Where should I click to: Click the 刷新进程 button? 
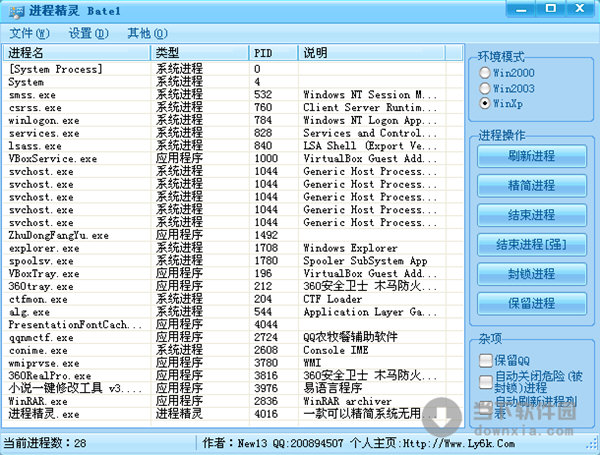[532, 156]
